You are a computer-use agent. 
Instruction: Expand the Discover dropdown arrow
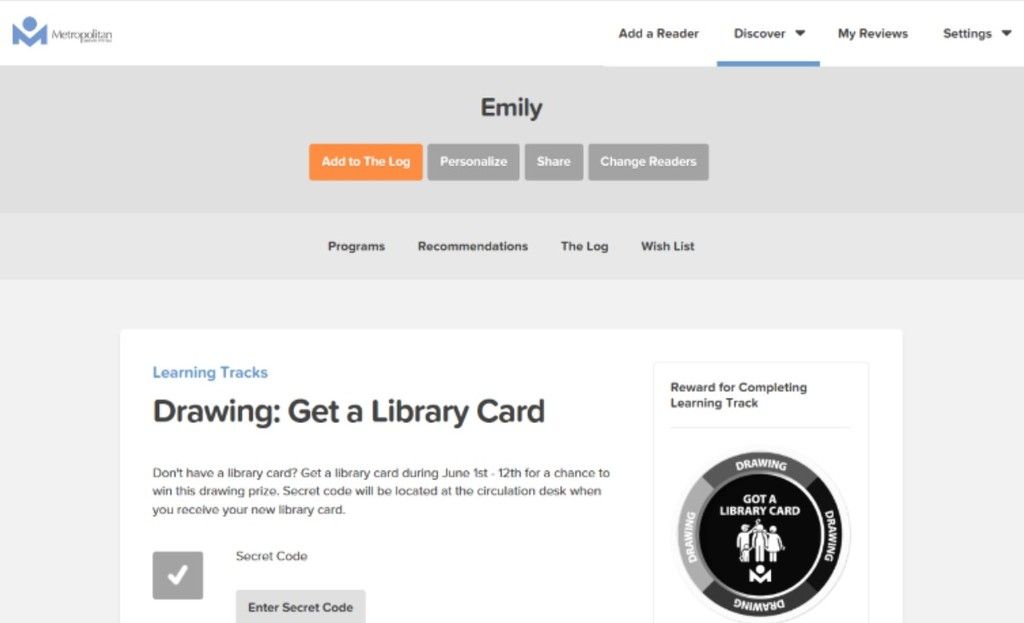tap(800, 33)
